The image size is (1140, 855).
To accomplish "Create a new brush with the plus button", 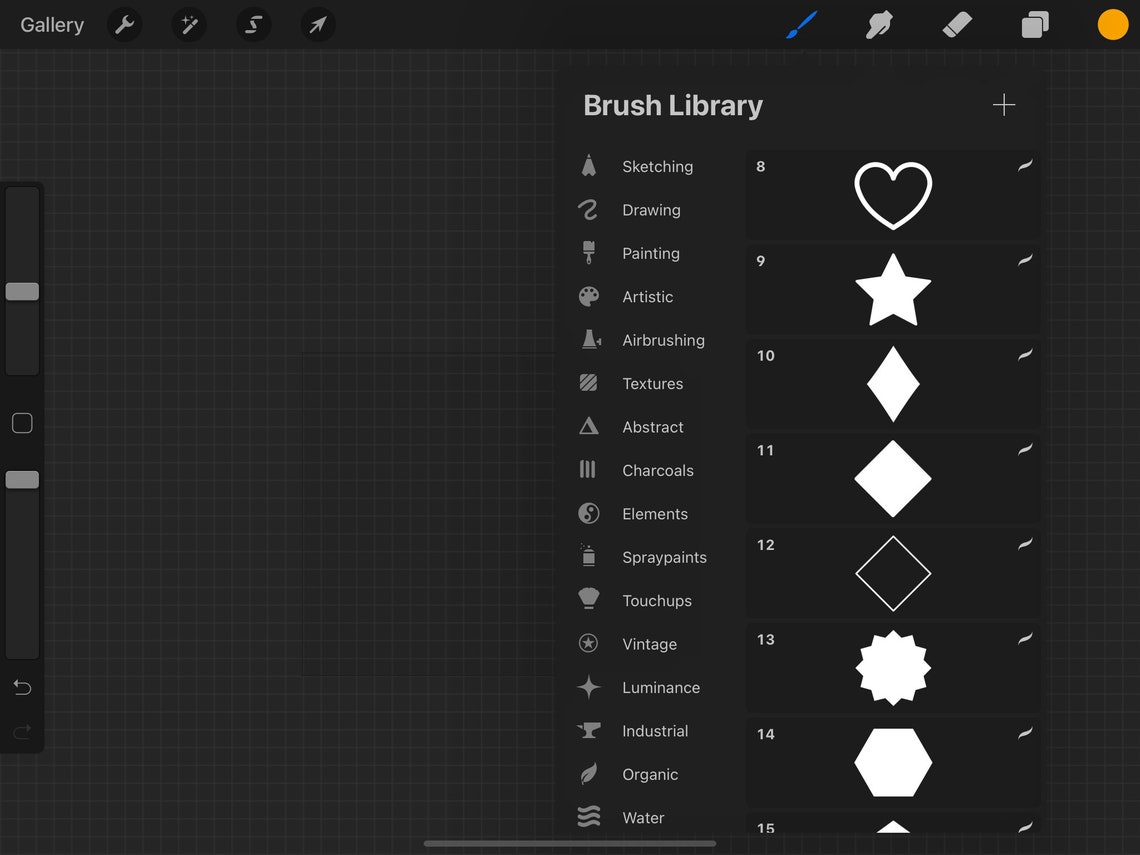I will coord(1003,104).
